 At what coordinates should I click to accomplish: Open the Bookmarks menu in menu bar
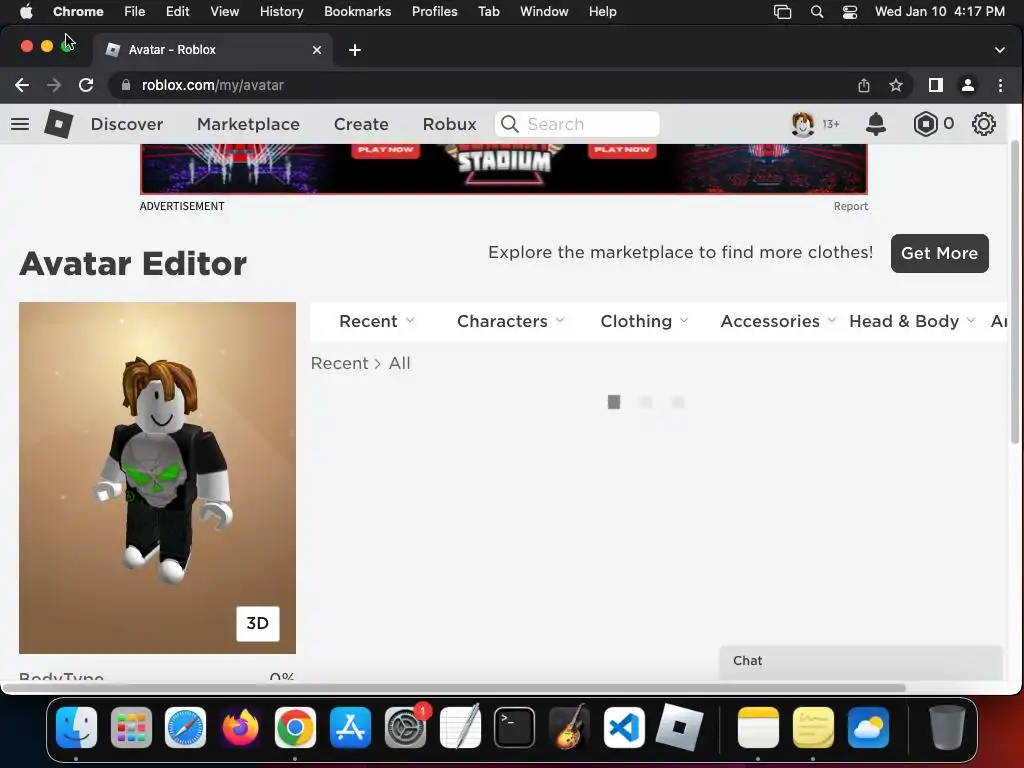(357, 12)
